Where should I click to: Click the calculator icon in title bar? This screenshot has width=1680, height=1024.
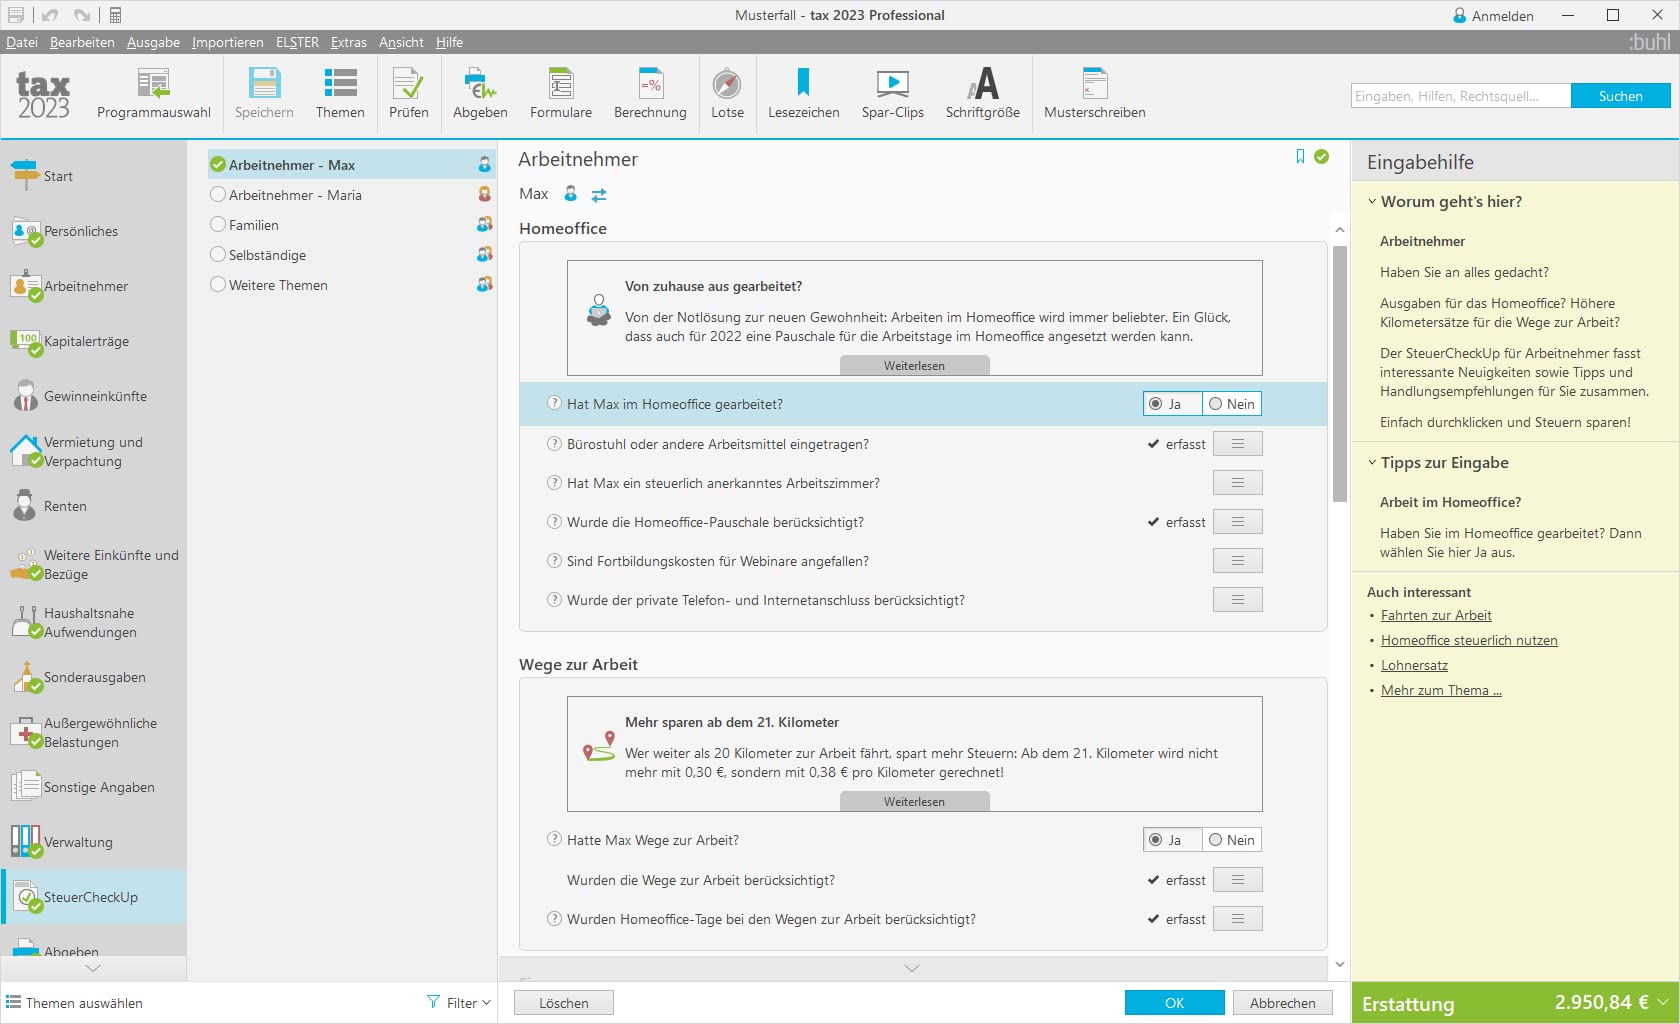pos(115,15)
